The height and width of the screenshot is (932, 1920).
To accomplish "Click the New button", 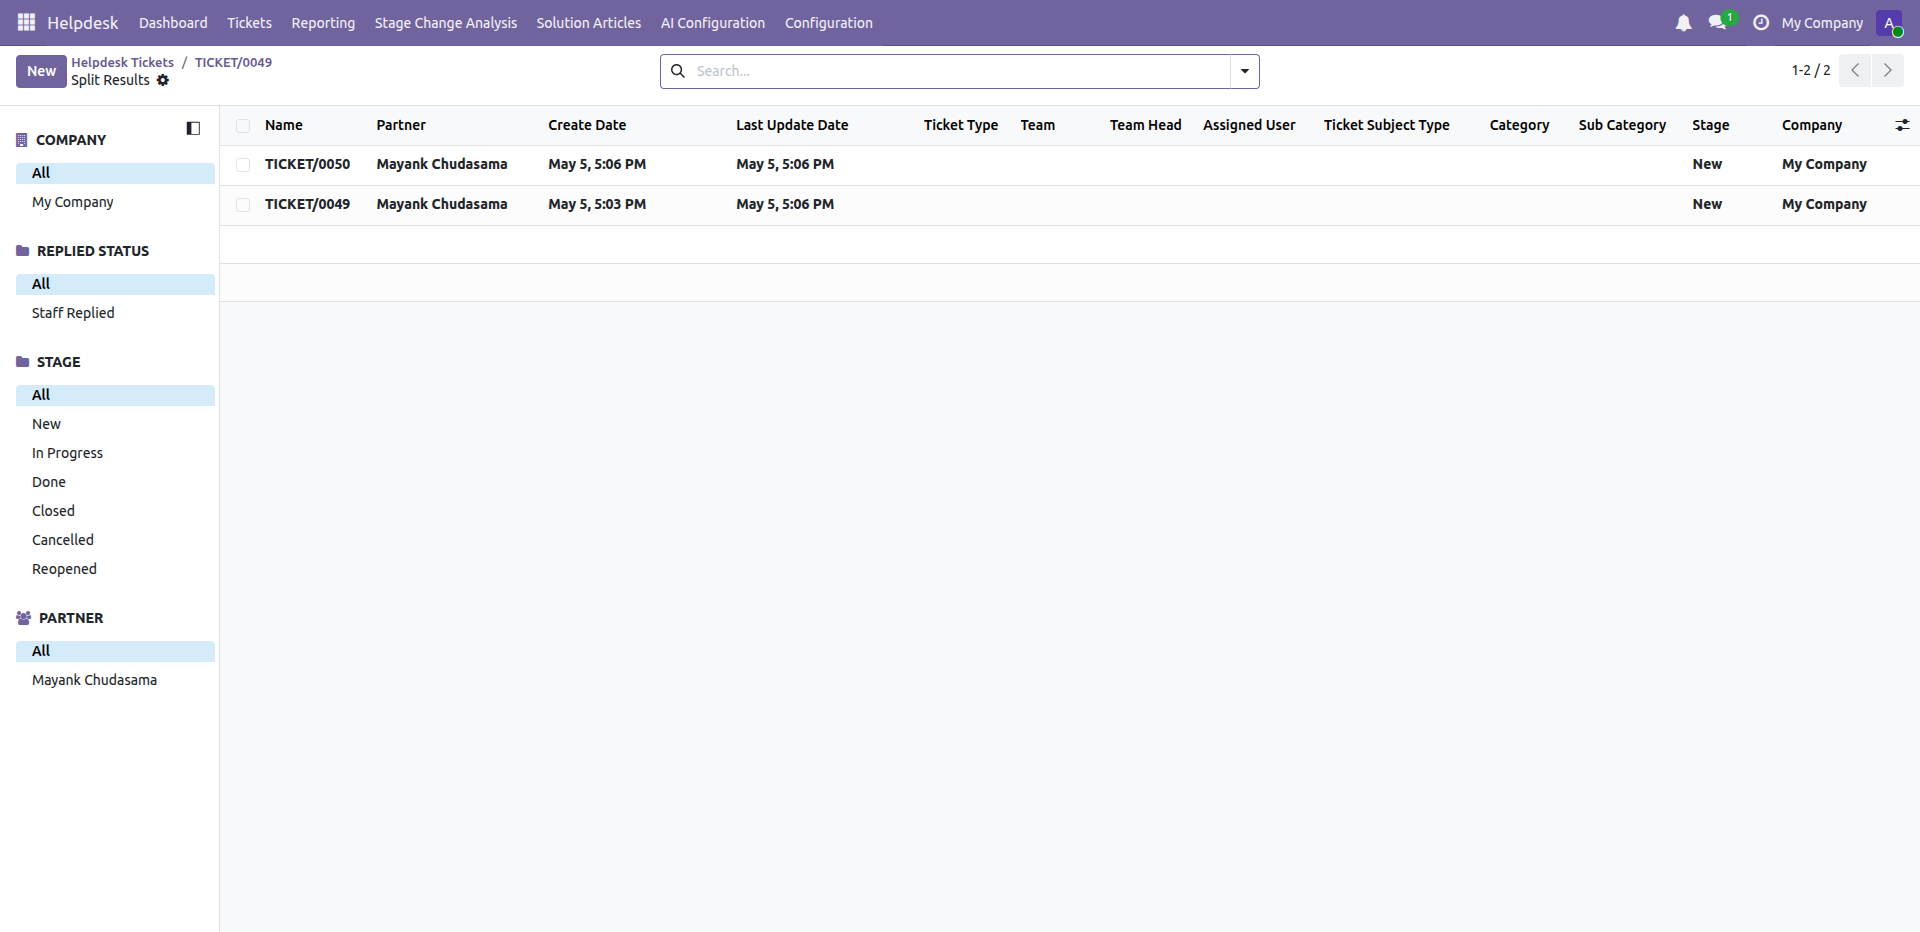I will click(x=41, y=71).
